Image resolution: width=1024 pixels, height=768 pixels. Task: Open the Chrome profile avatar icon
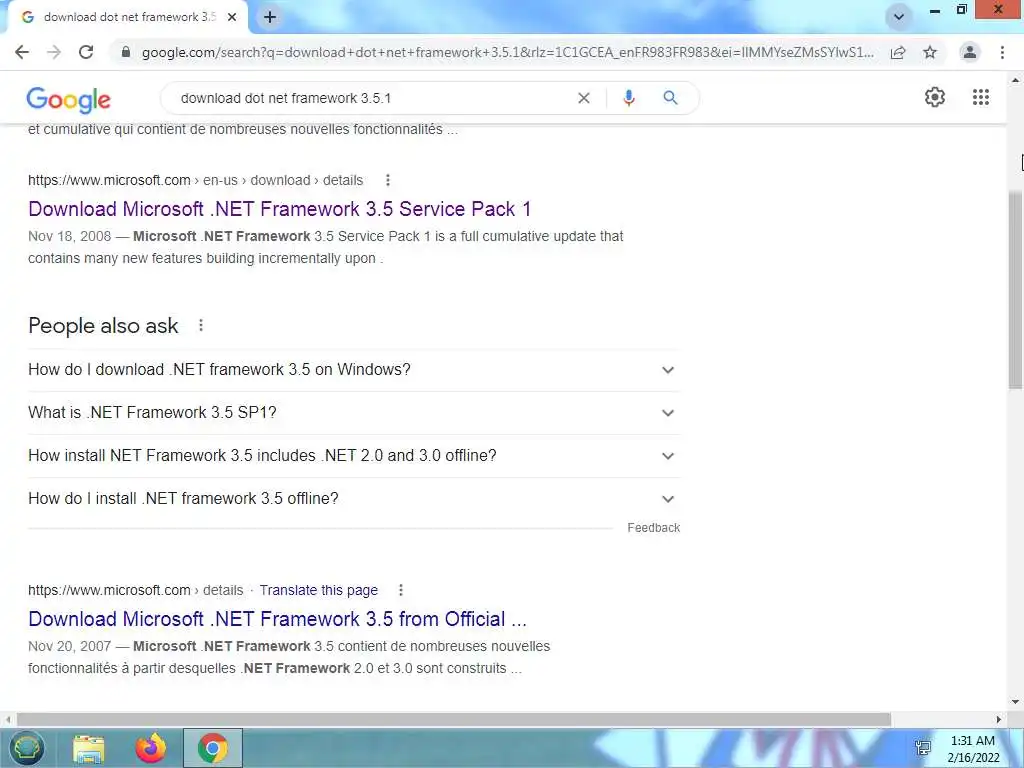pos(970,52)
